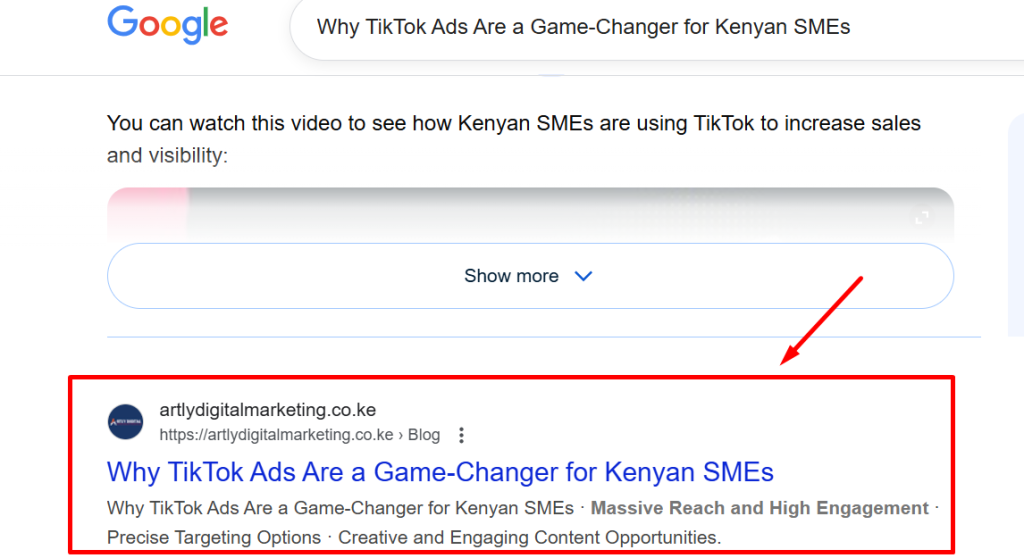Click the Artly Digital site favicon
The height and width of the screenshot is (558, 1024).
click(x=126, y=421)
